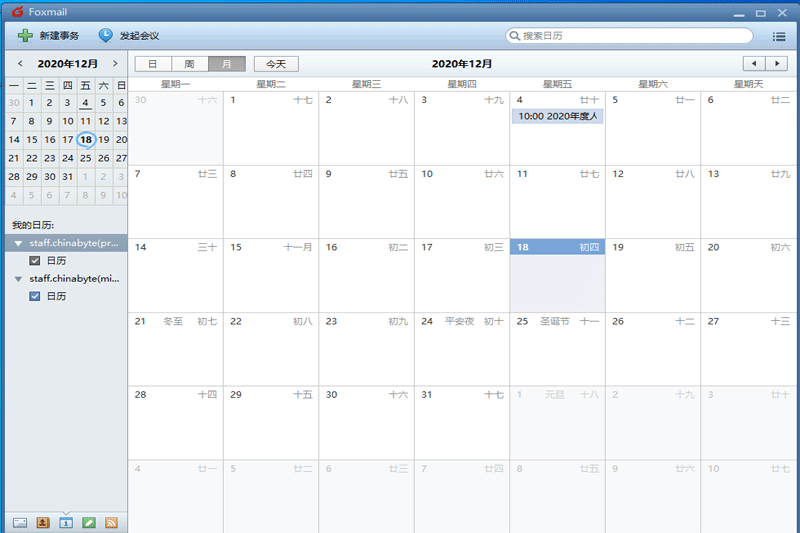This screenshot has width=800, height=533.
Task: Switch to the Calendar icon in bottom bar
Action: point(66,522)
